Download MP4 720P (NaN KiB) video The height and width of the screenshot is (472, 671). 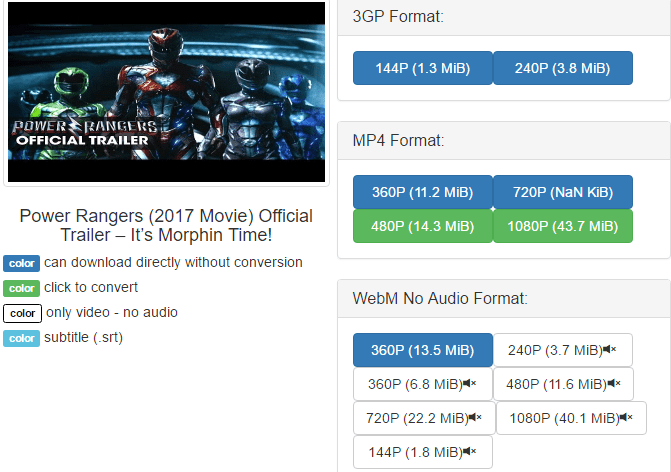563,192
